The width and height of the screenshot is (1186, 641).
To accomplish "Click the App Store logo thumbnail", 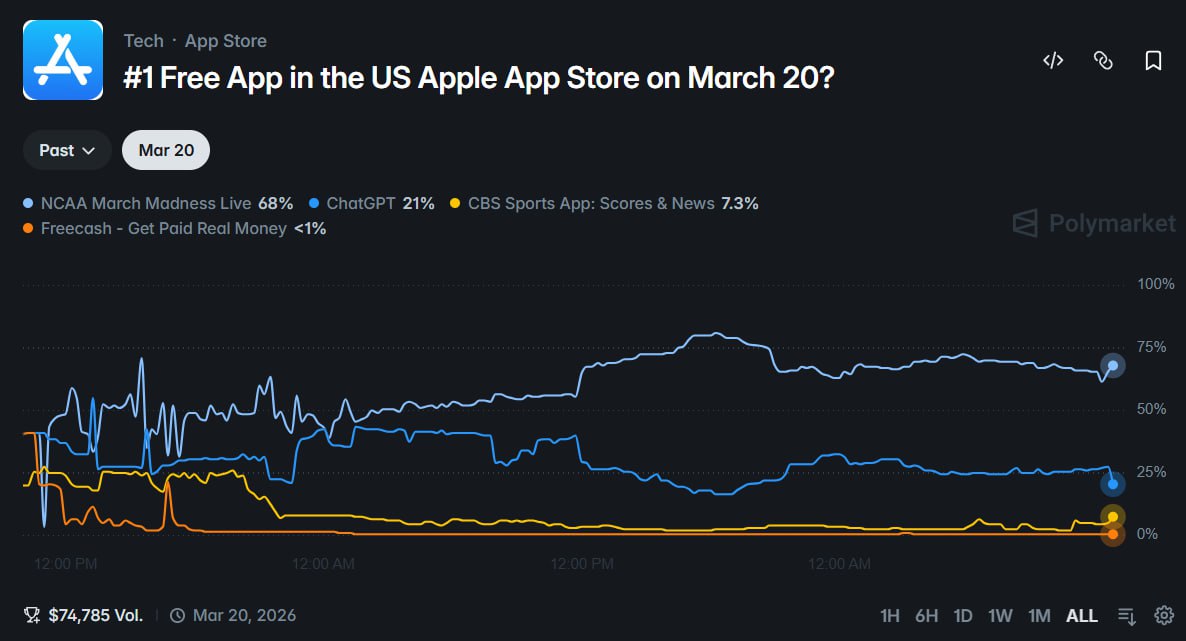I will click(63, 61).
